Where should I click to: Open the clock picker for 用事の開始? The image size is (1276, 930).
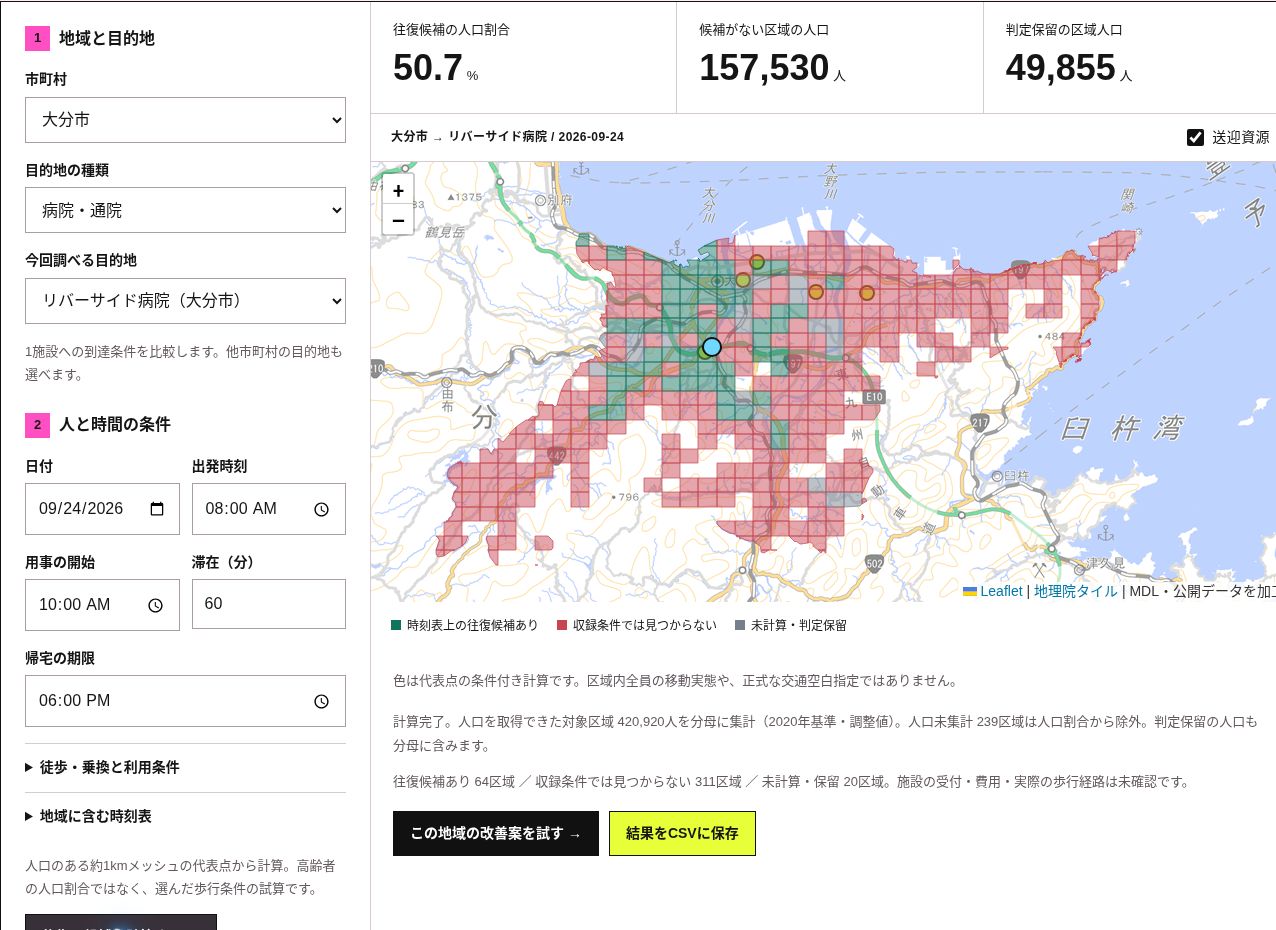[x=155, y=605]
